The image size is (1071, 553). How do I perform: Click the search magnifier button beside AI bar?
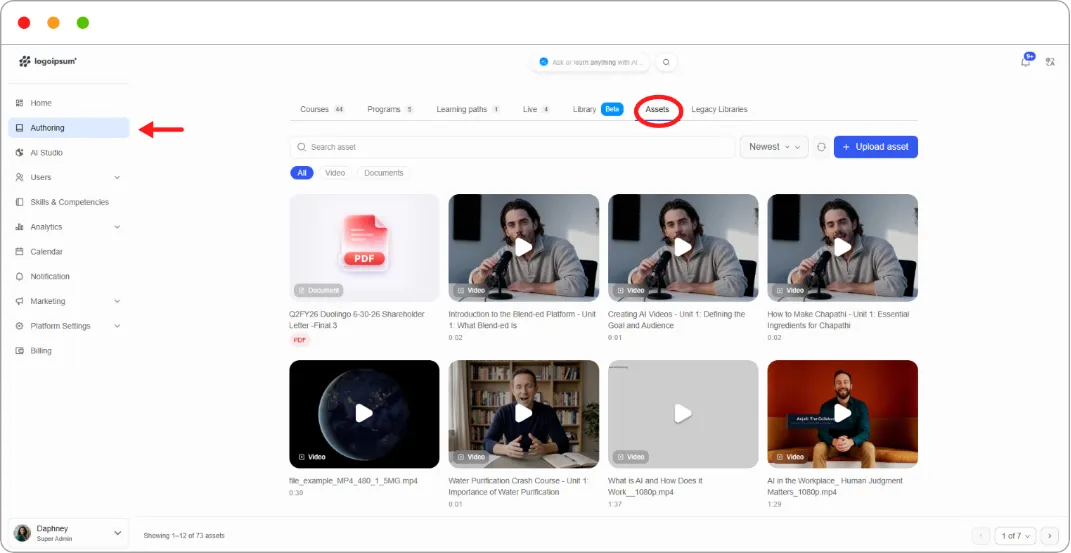coord(666,62)
